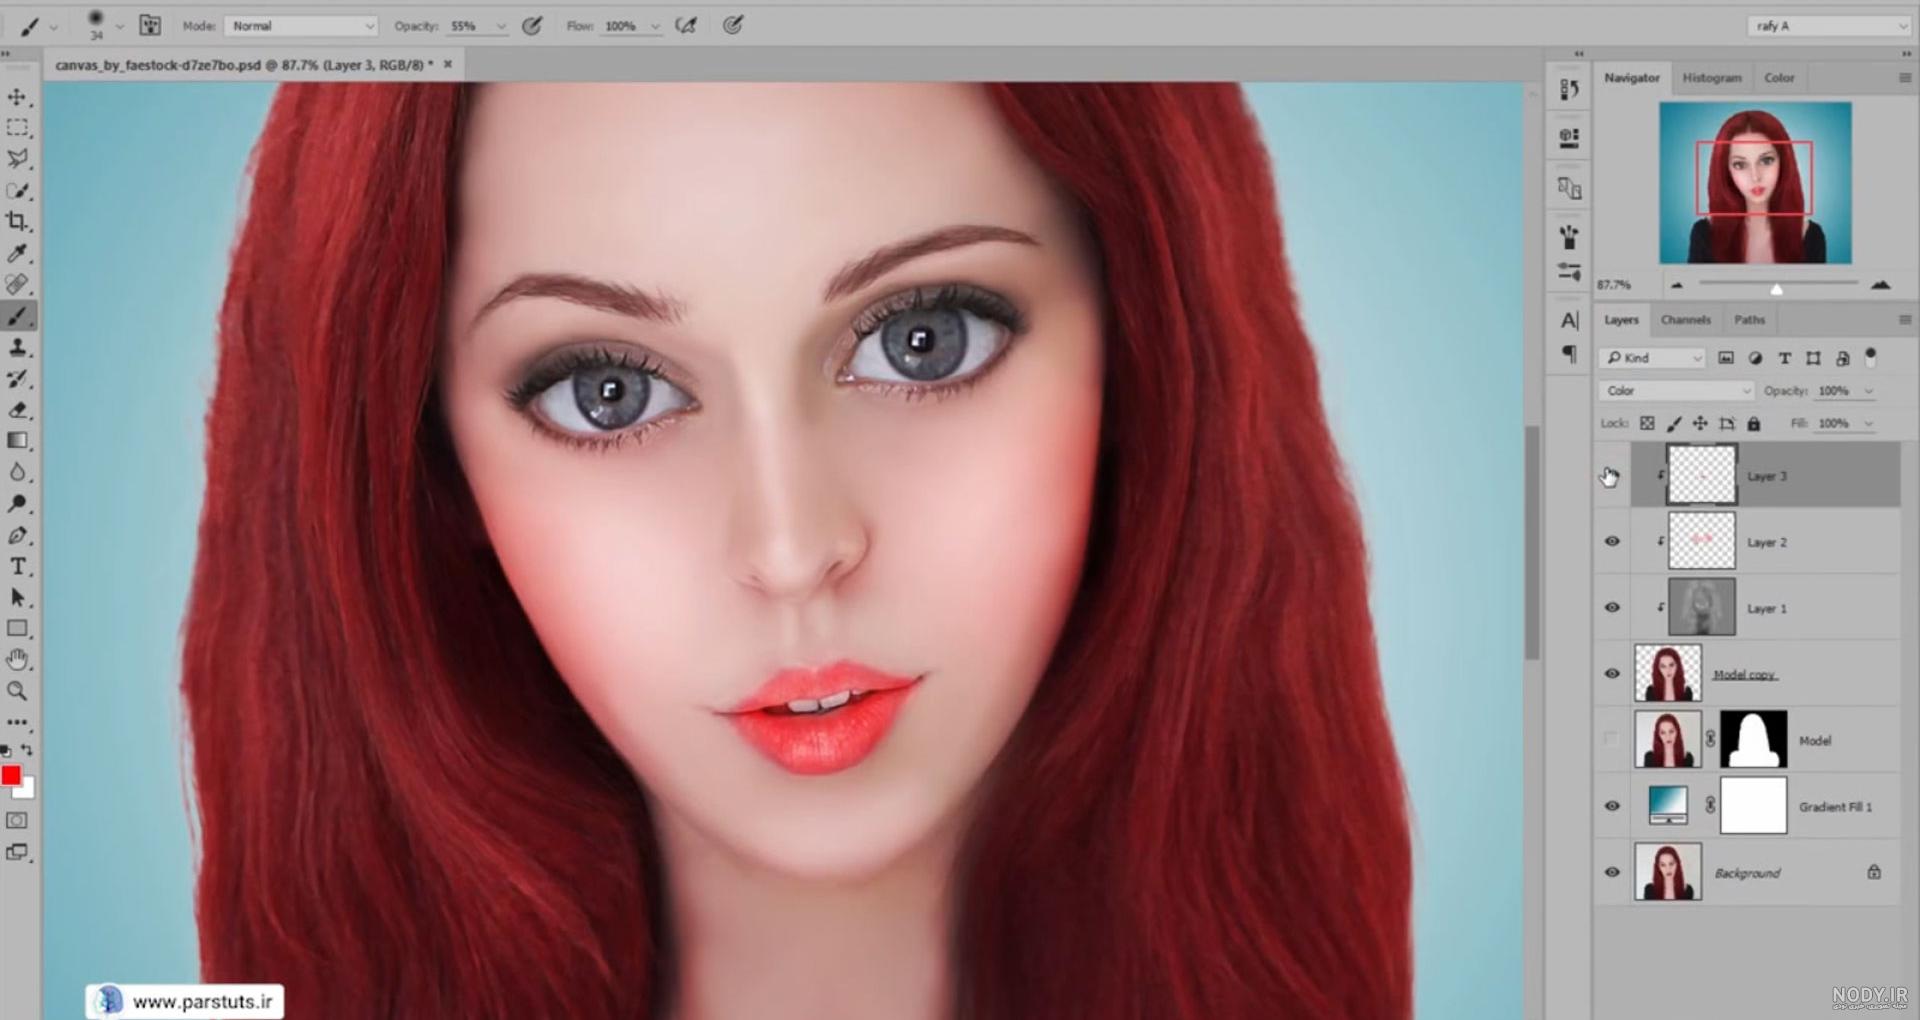The height and width of the screenshot is (1020, 1920).
Task: Switch to the Color tab
Action: (1779, 78)
